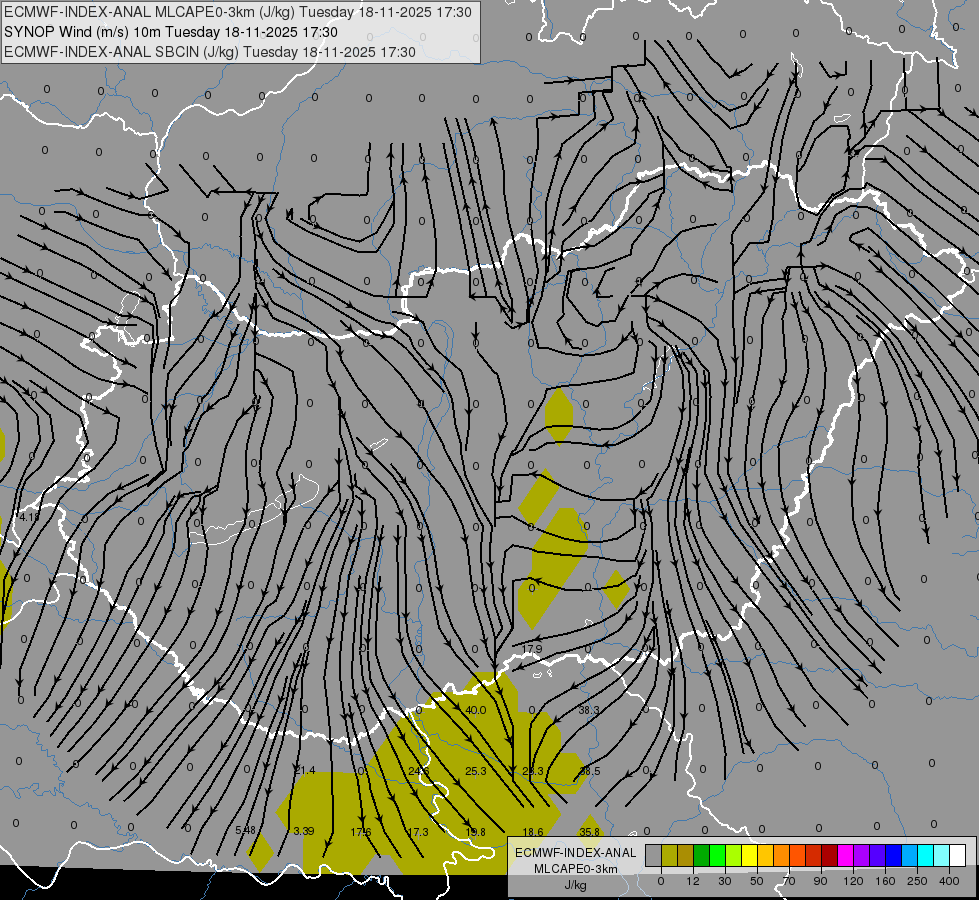Click the legend scale label 90
Screen dimensions: 979x900
tap(820, 881)
